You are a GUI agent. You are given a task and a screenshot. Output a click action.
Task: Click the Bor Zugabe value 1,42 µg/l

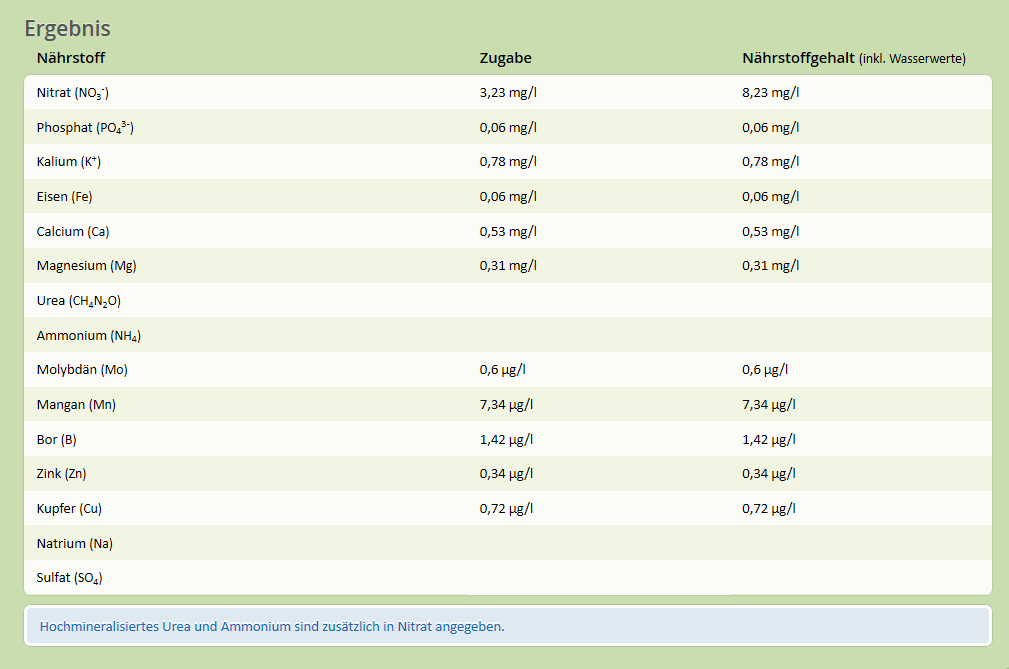pos(506,439)
